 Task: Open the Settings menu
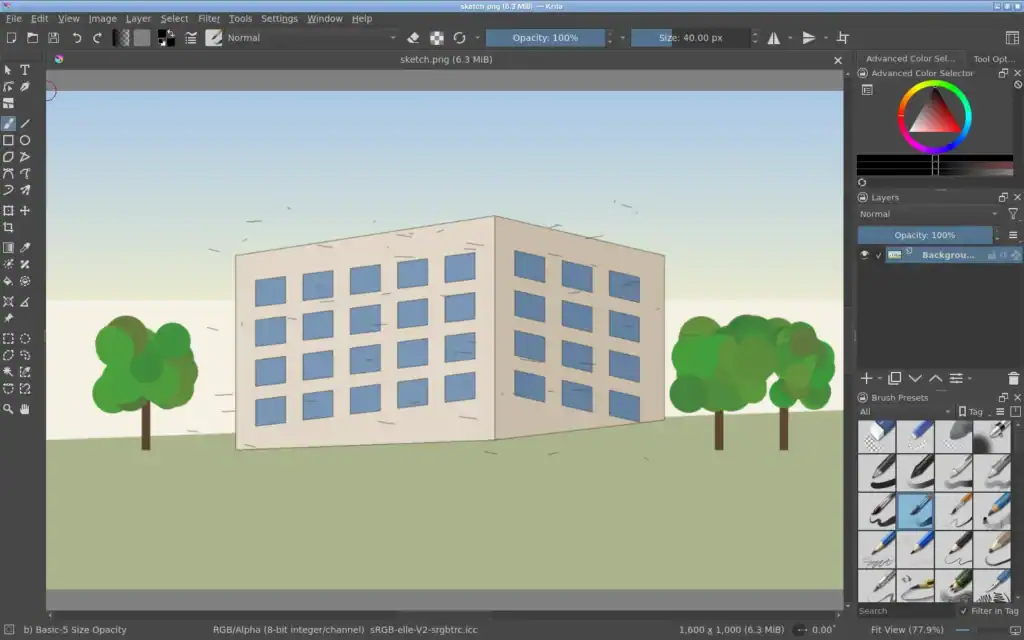coord(279,18)
